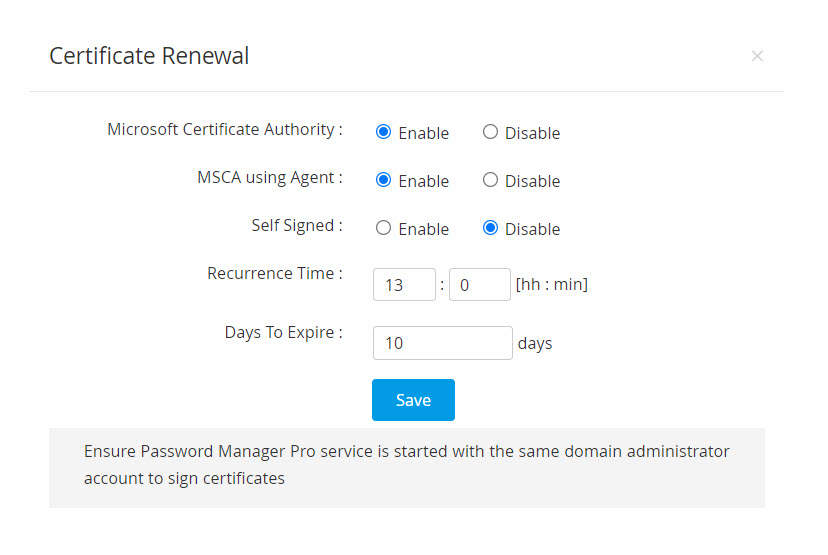Focus the Days To Expire input

point(442,343)
